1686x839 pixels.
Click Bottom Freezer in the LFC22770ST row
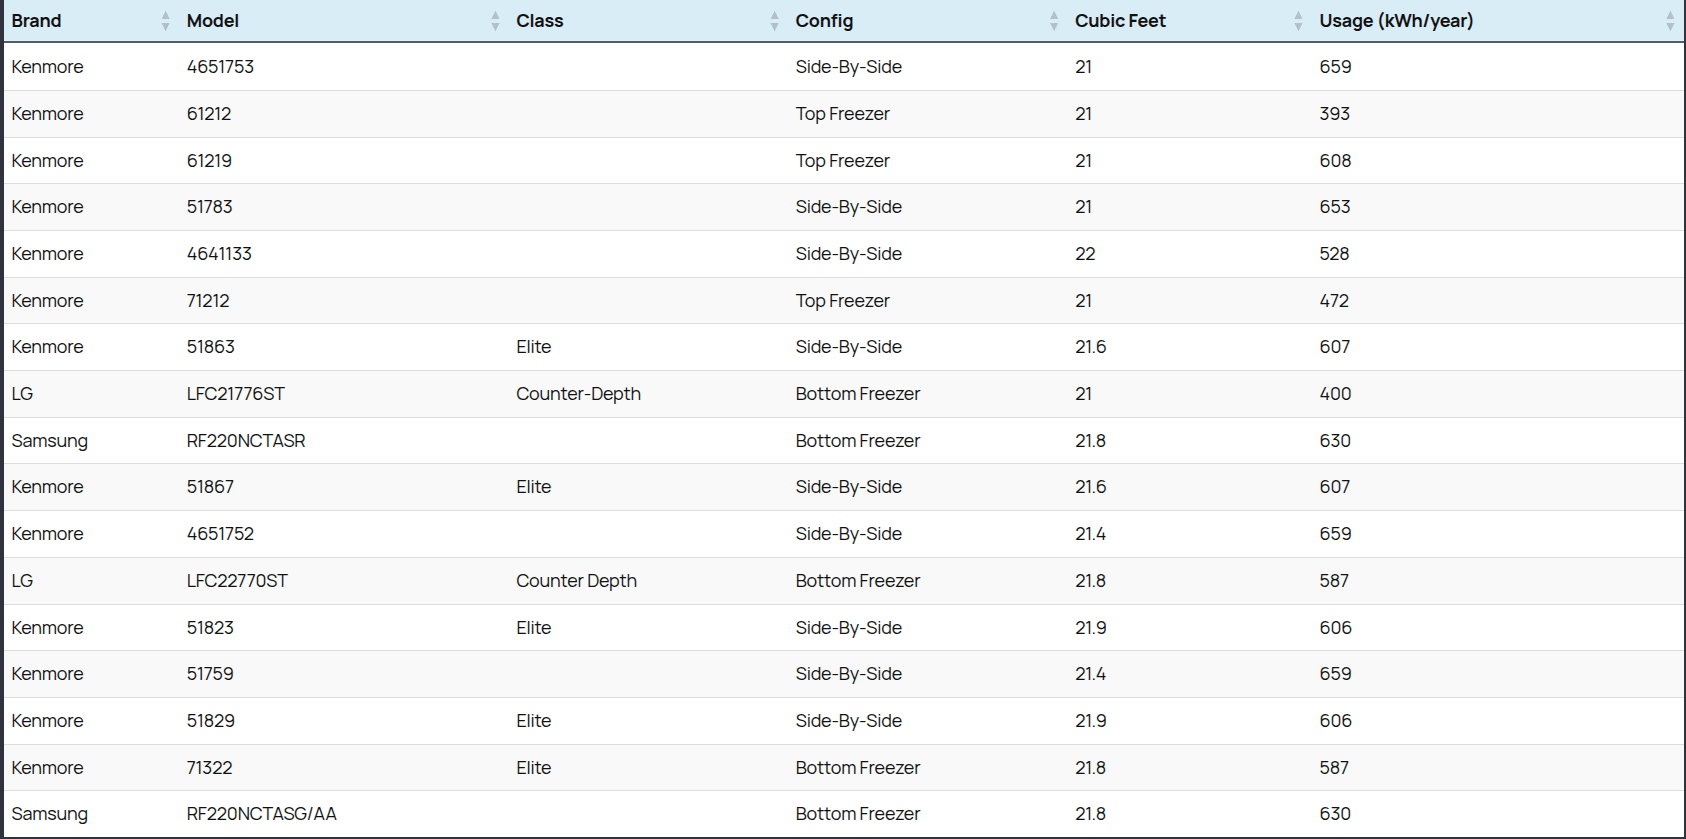coord(857,581)
